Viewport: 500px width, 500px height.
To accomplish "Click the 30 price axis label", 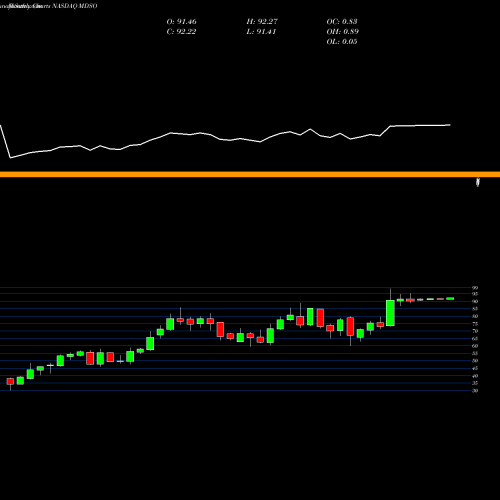I will tap(475, 391).
